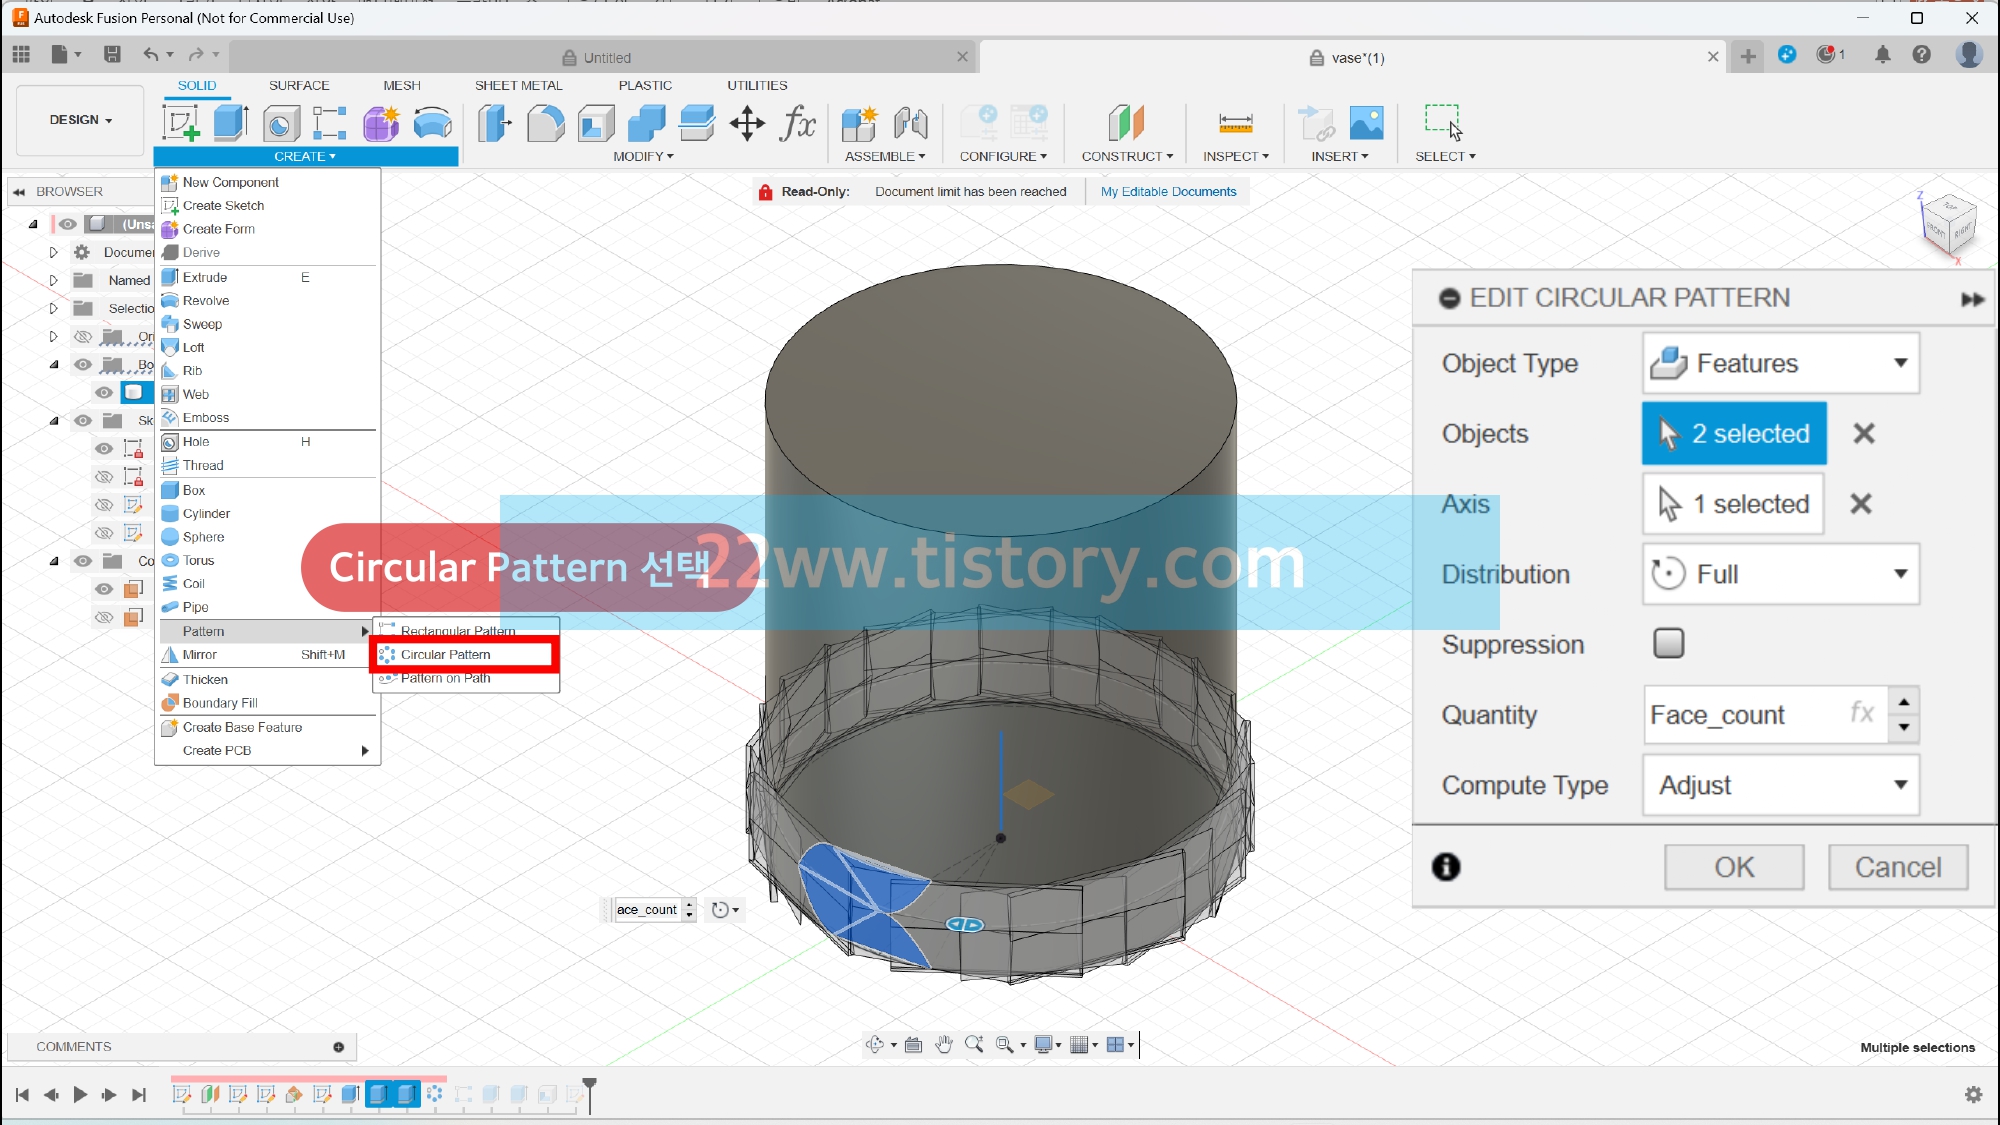Screen dimensions: 2000x1125
Task: Switch to the SURFACE tab
Action: click(298, 85)
